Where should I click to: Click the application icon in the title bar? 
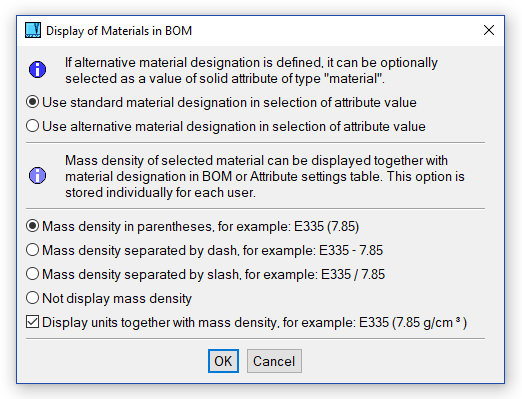[x=33, y=30]
